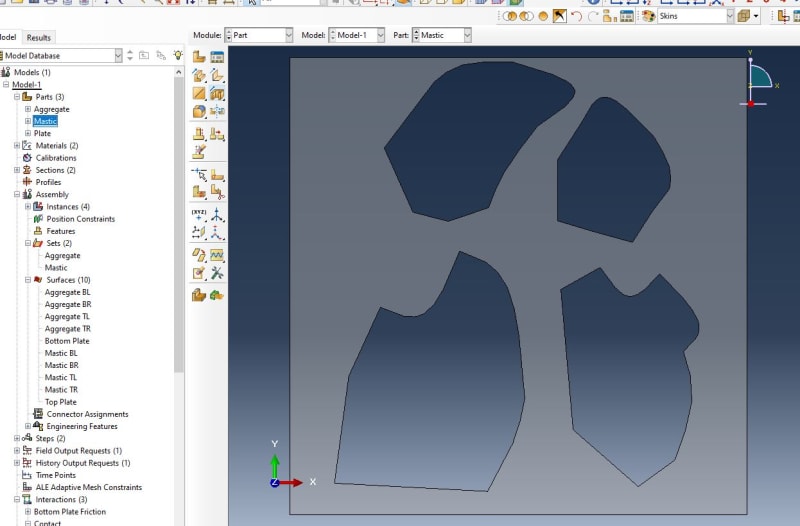The width and height of the screenshot is (800, 526).
Task: Expand the Engineering Features node
Action: pyautogui.click(x=28, y=426)
